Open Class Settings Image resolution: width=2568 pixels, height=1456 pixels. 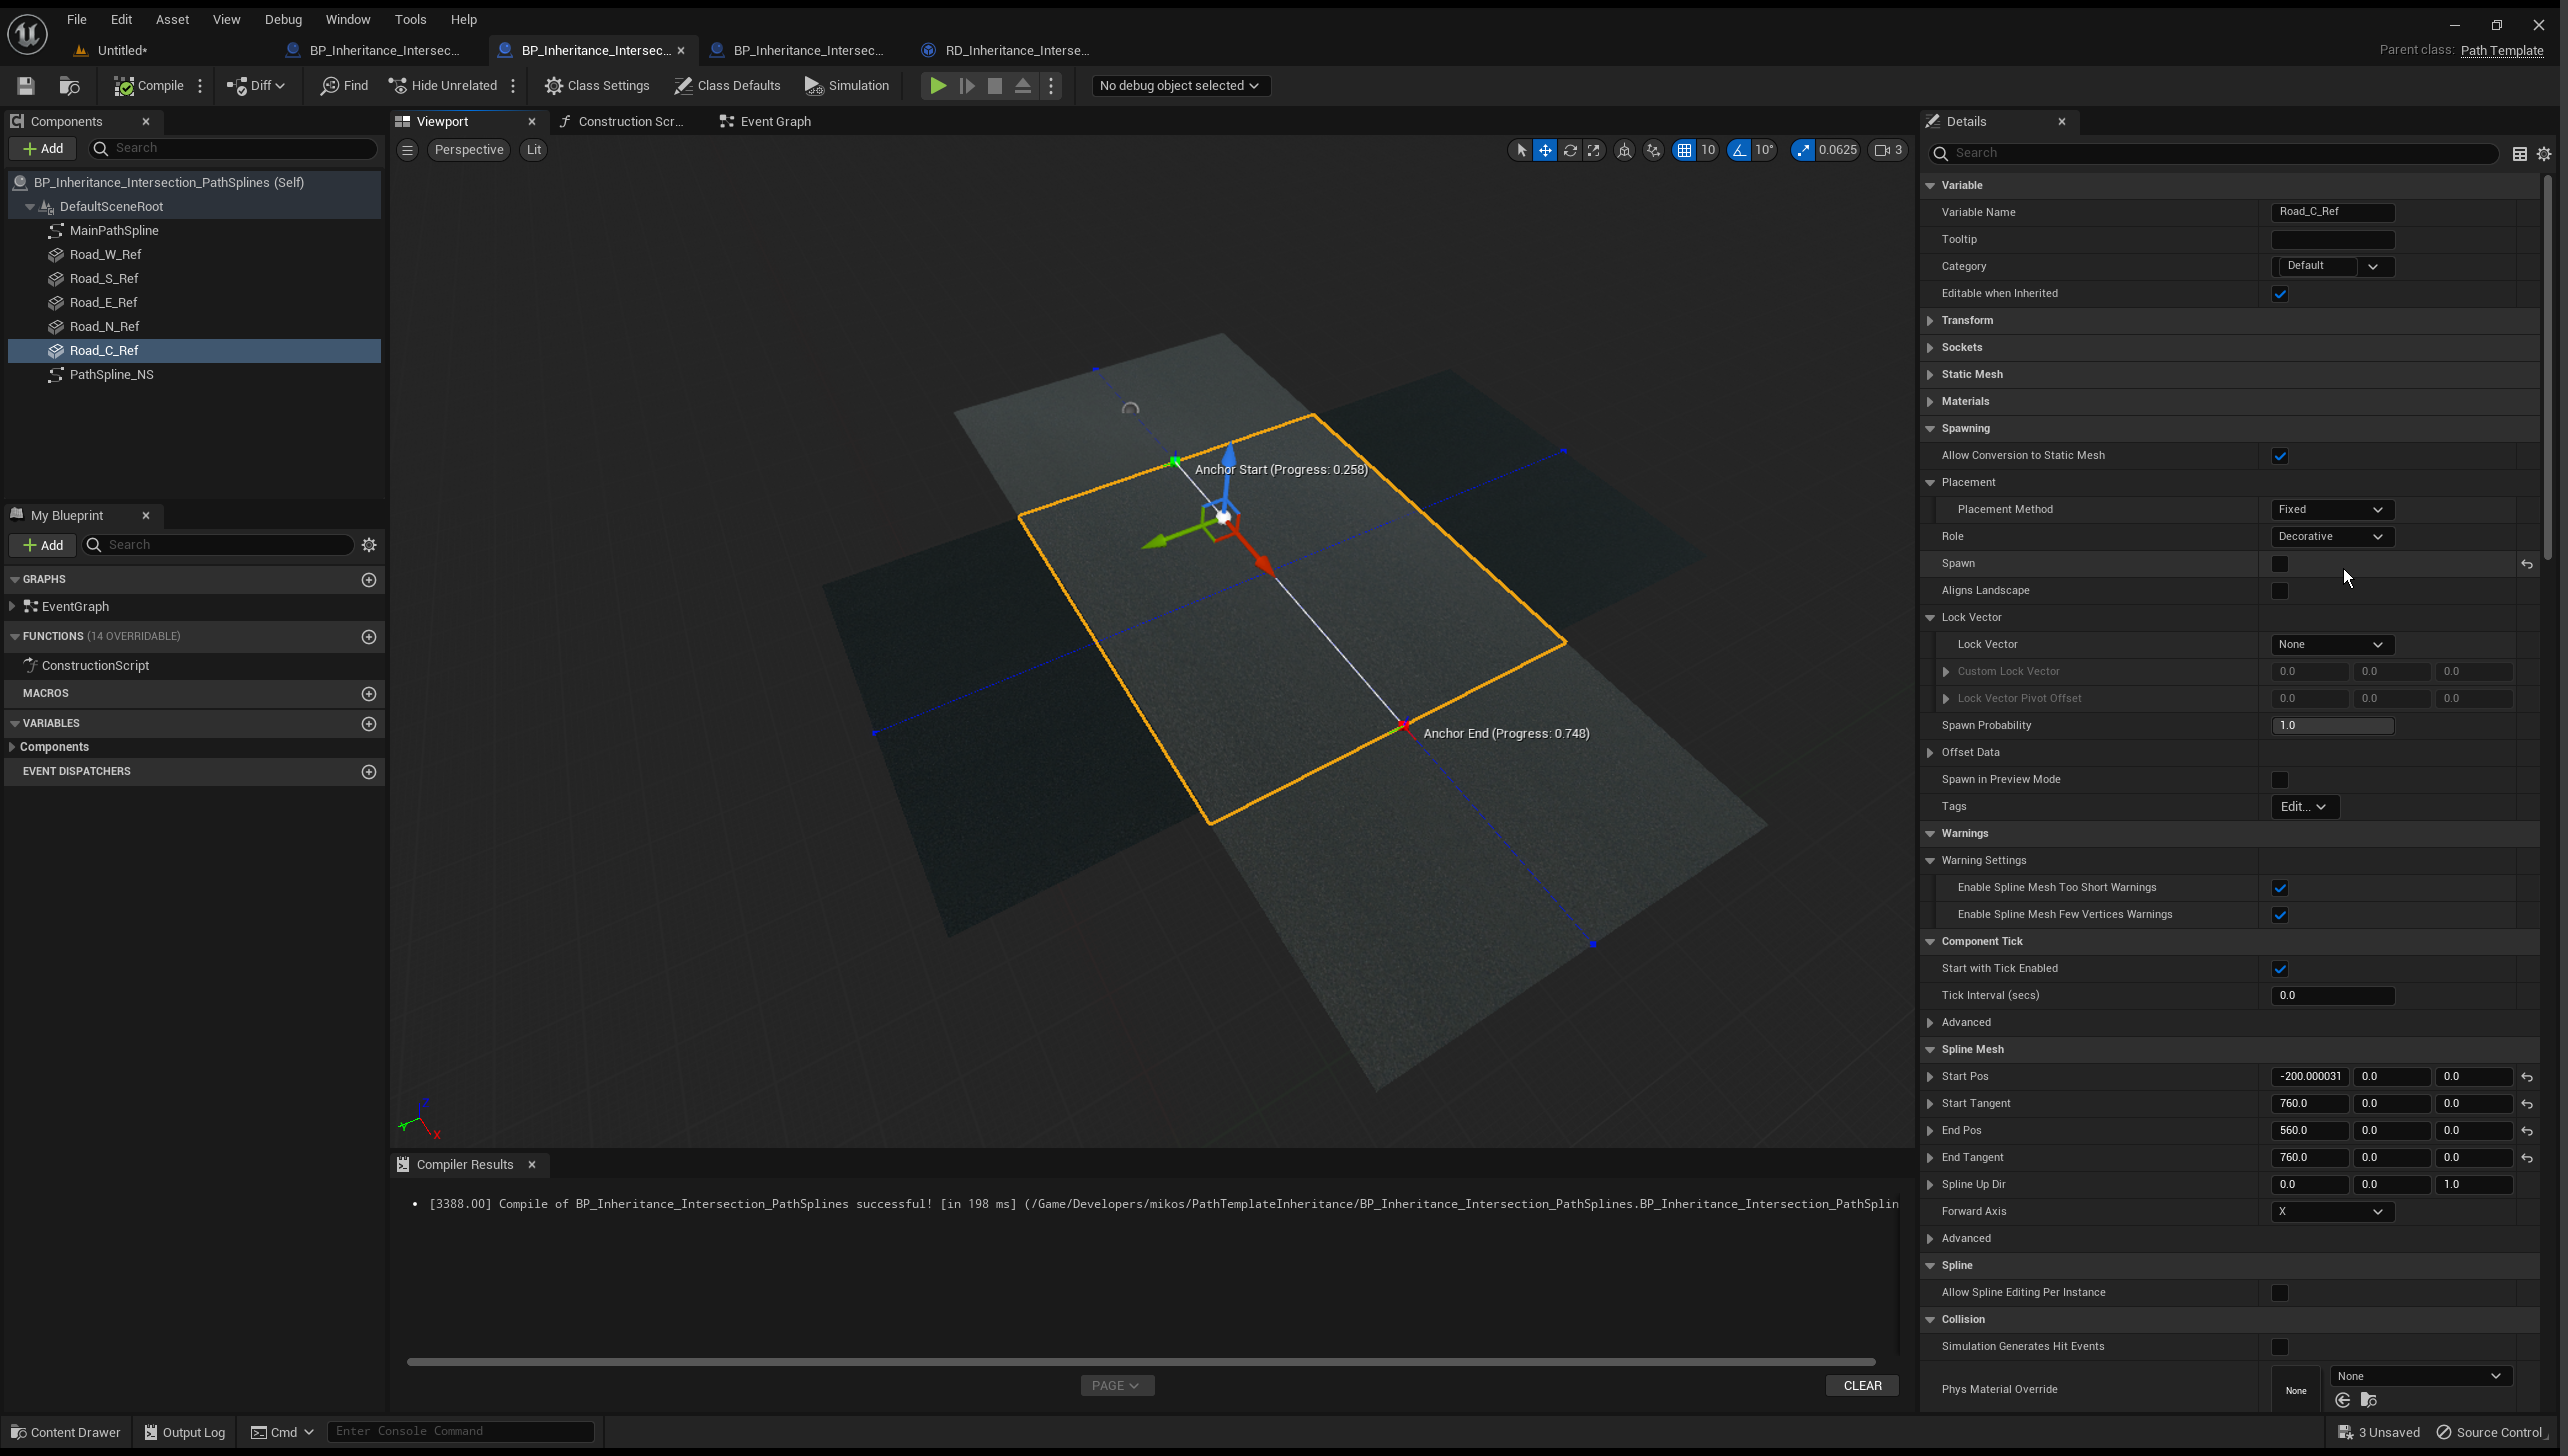click(597, 85)
